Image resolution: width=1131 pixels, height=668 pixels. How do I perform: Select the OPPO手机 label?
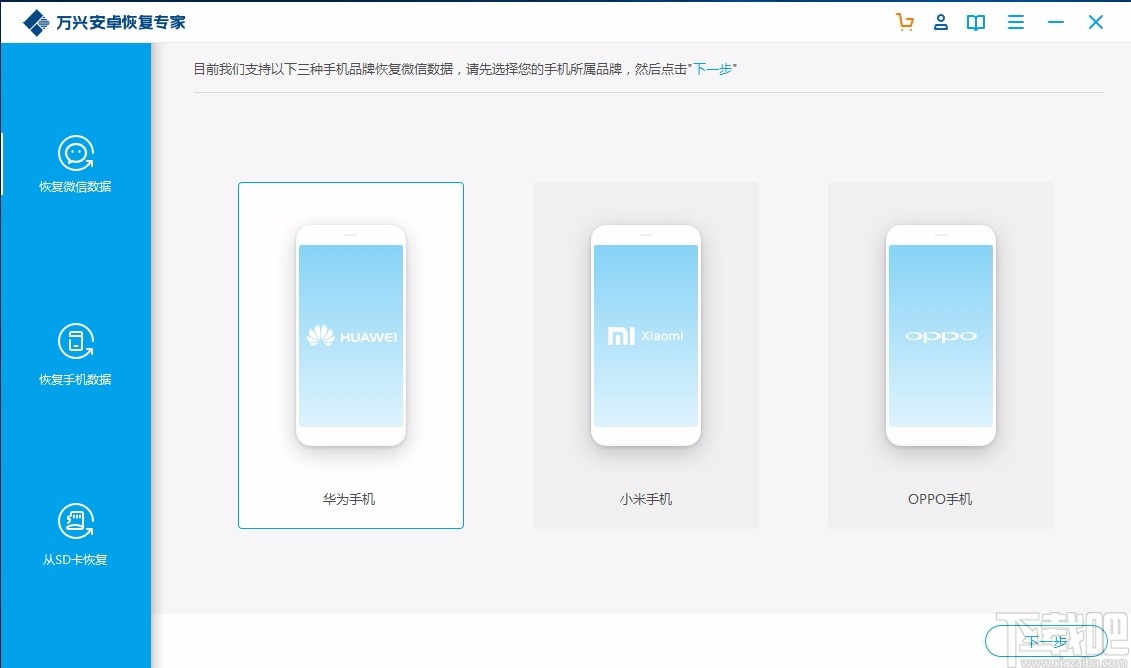[940, 499]
